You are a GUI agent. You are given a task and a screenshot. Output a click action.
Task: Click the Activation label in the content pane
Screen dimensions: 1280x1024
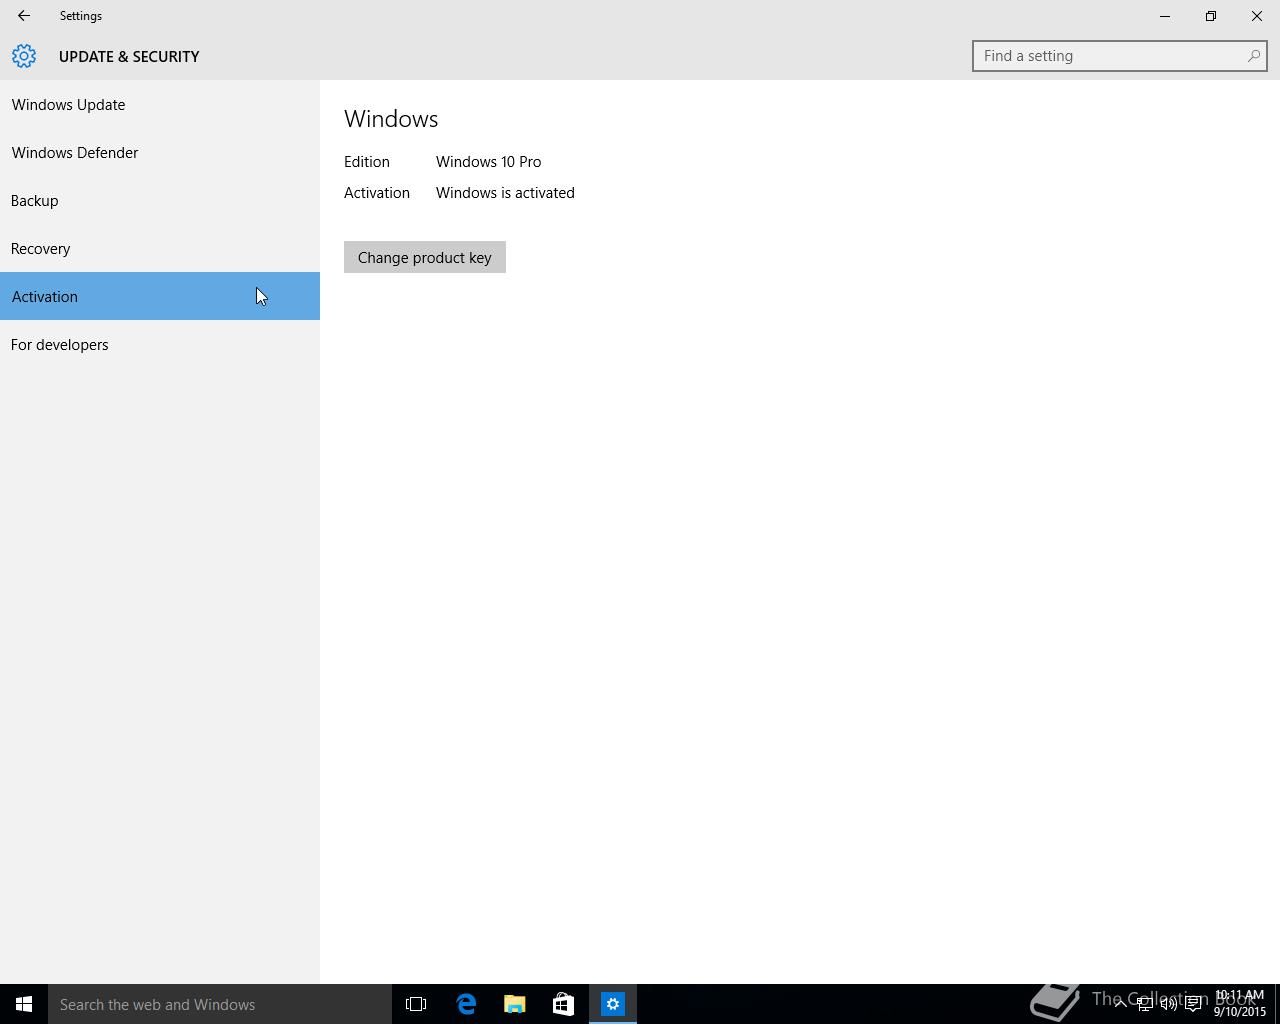pos(377,192)
